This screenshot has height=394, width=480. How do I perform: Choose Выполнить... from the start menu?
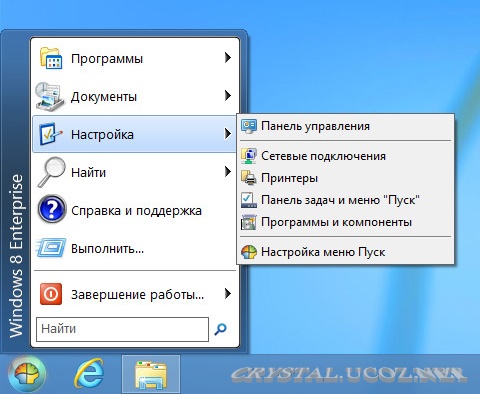[x=135, y=248]
